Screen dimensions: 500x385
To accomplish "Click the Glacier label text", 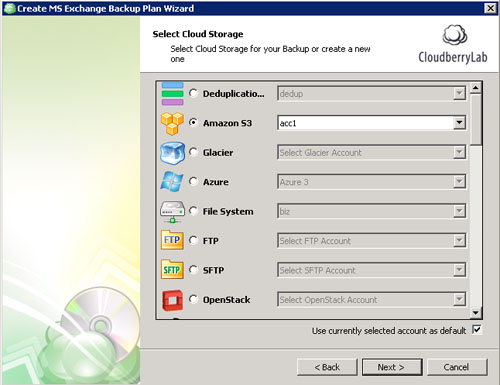I will [218, 153].
